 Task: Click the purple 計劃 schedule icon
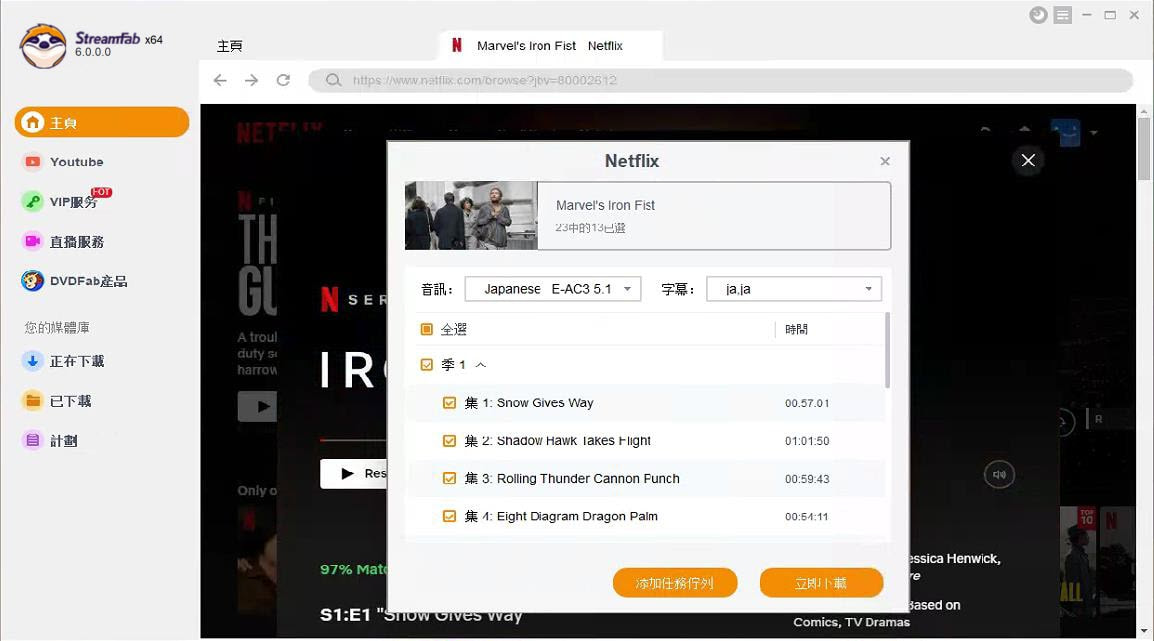point(32,441)
